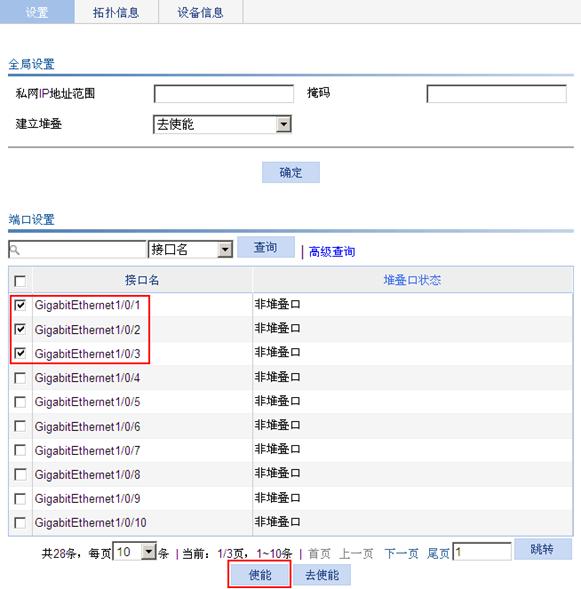Select the 设置 tab
581x589 pixels.
pos(37,12)
